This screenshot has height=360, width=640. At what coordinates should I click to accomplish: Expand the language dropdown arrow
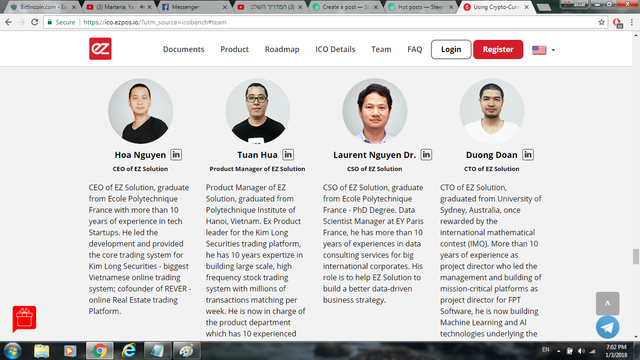click(553, 50)
